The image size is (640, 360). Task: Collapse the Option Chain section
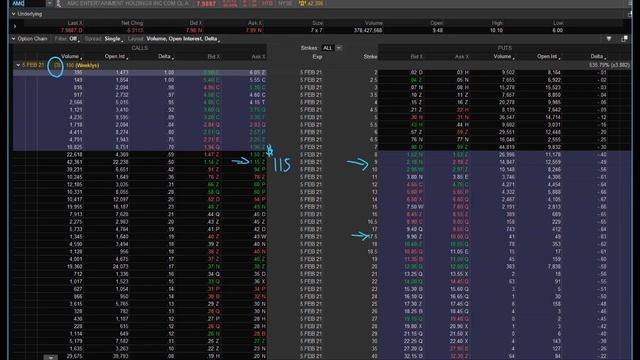click(x=13, y=39)
